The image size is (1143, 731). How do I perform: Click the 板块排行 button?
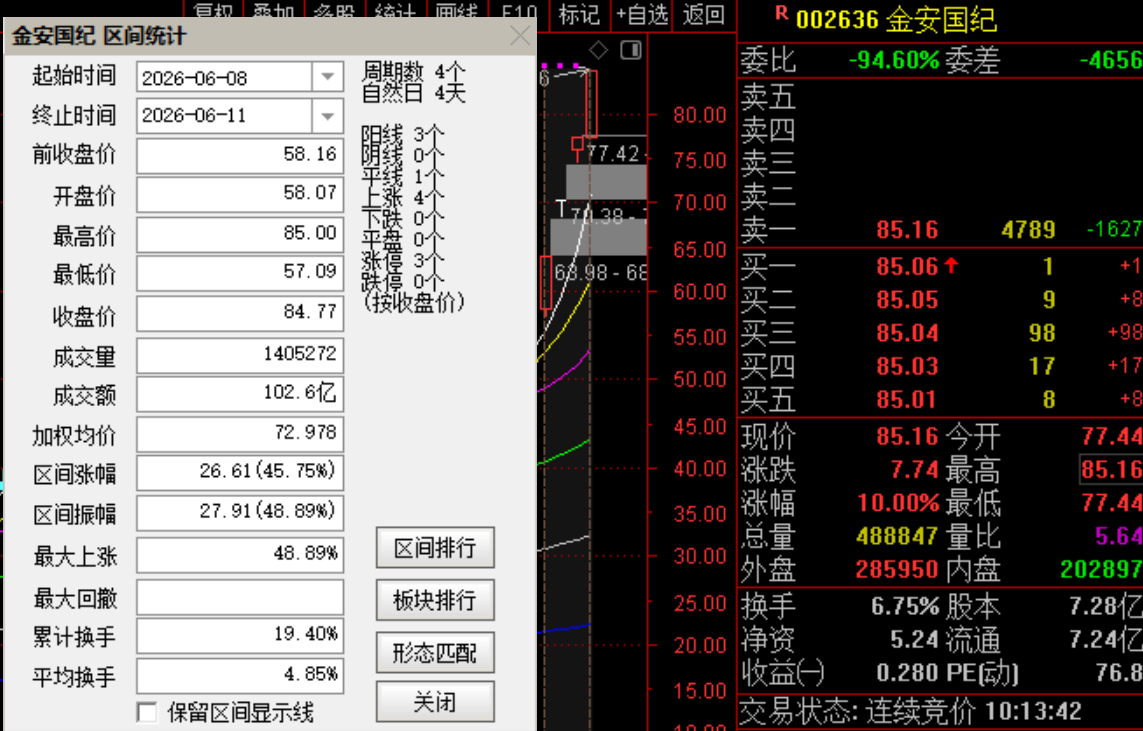click(435, 600)
